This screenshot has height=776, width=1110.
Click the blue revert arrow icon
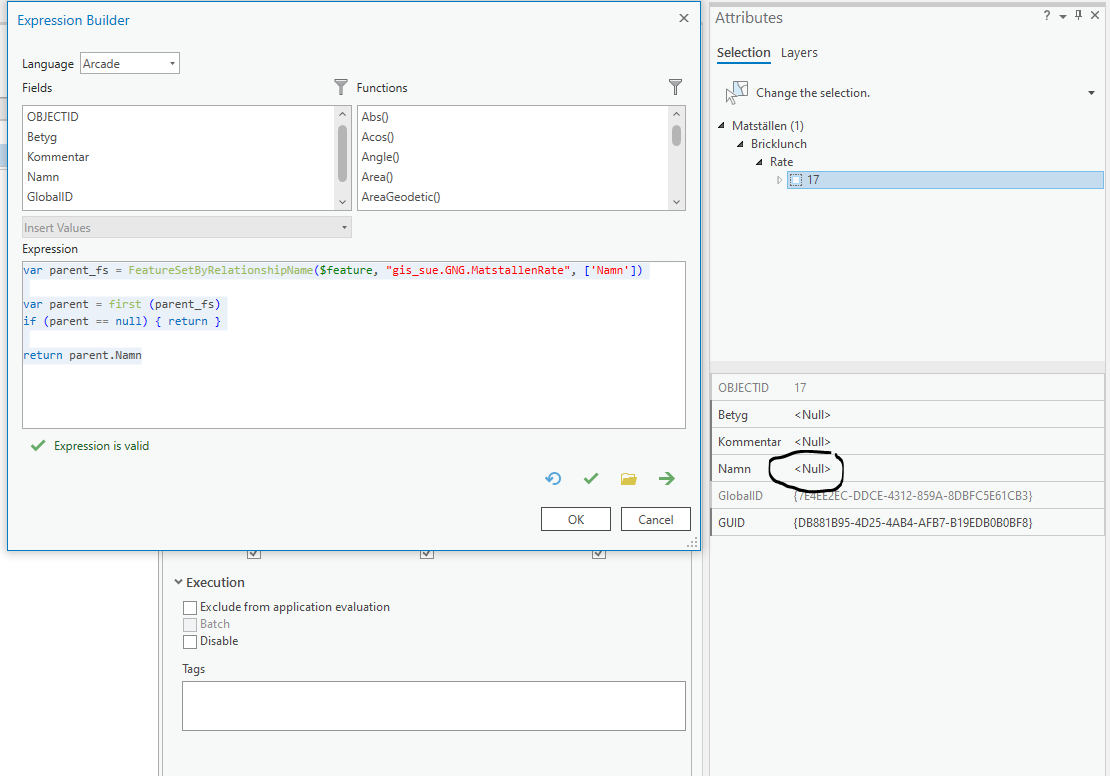click(553, 479)
